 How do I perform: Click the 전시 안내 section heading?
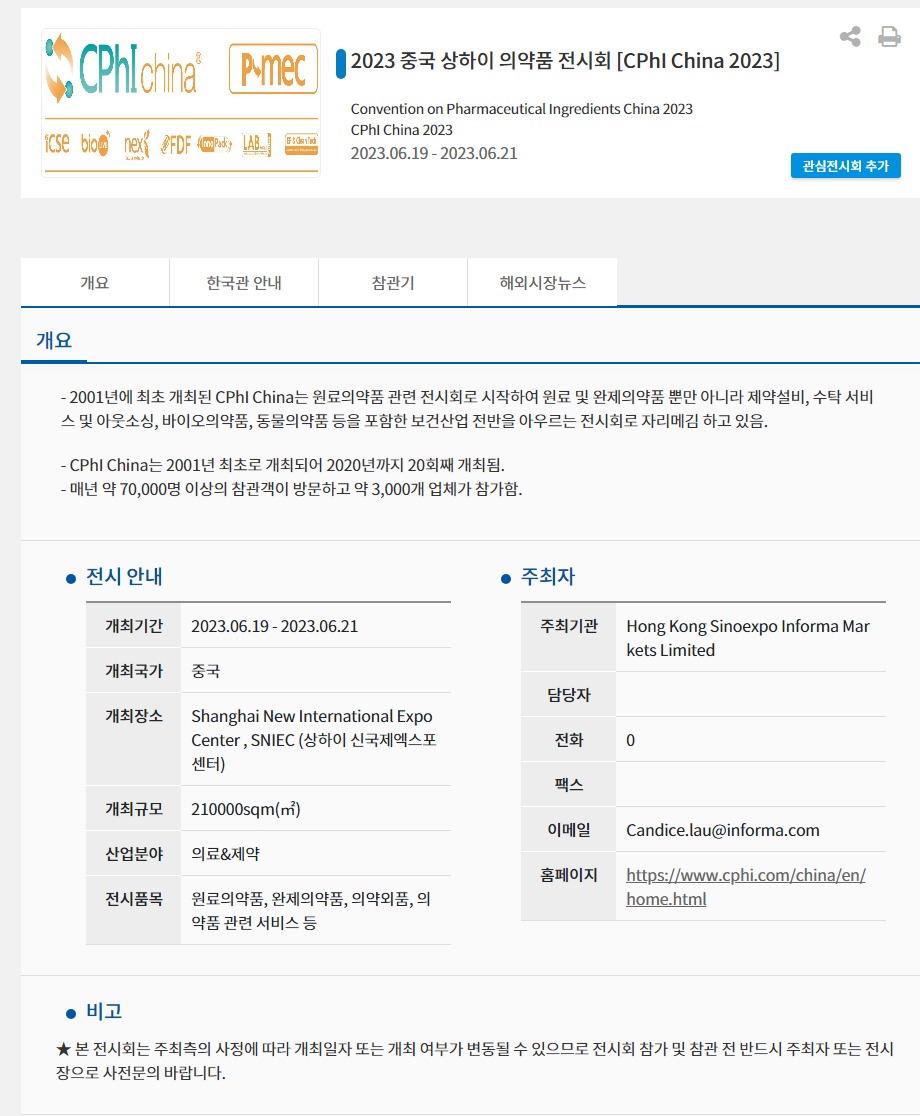coord(124,577)
